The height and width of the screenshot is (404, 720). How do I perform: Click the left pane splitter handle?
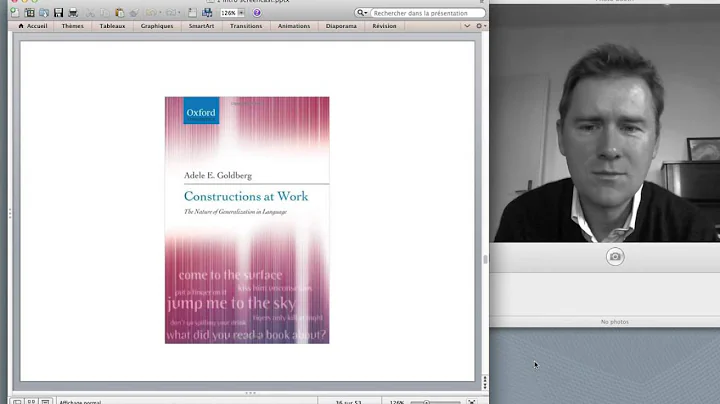pos(10,213)
